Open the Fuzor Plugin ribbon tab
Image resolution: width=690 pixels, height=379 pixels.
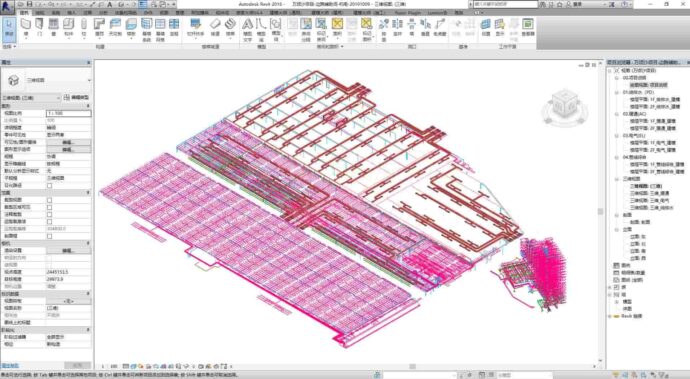click(x=407, y=13)
